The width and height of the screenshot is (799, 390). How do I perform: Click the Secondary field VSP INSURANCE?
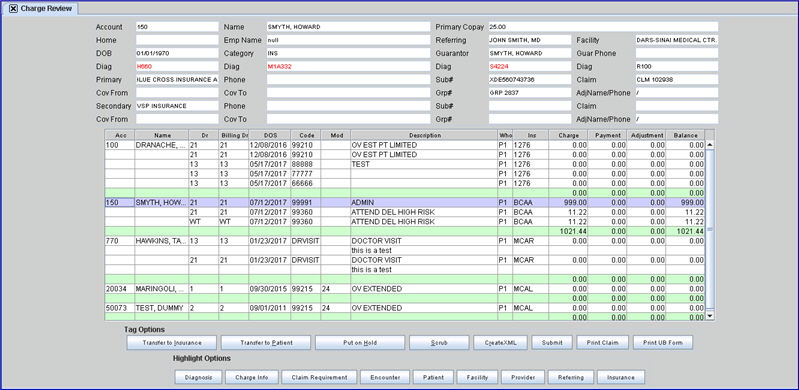[177, 106]
